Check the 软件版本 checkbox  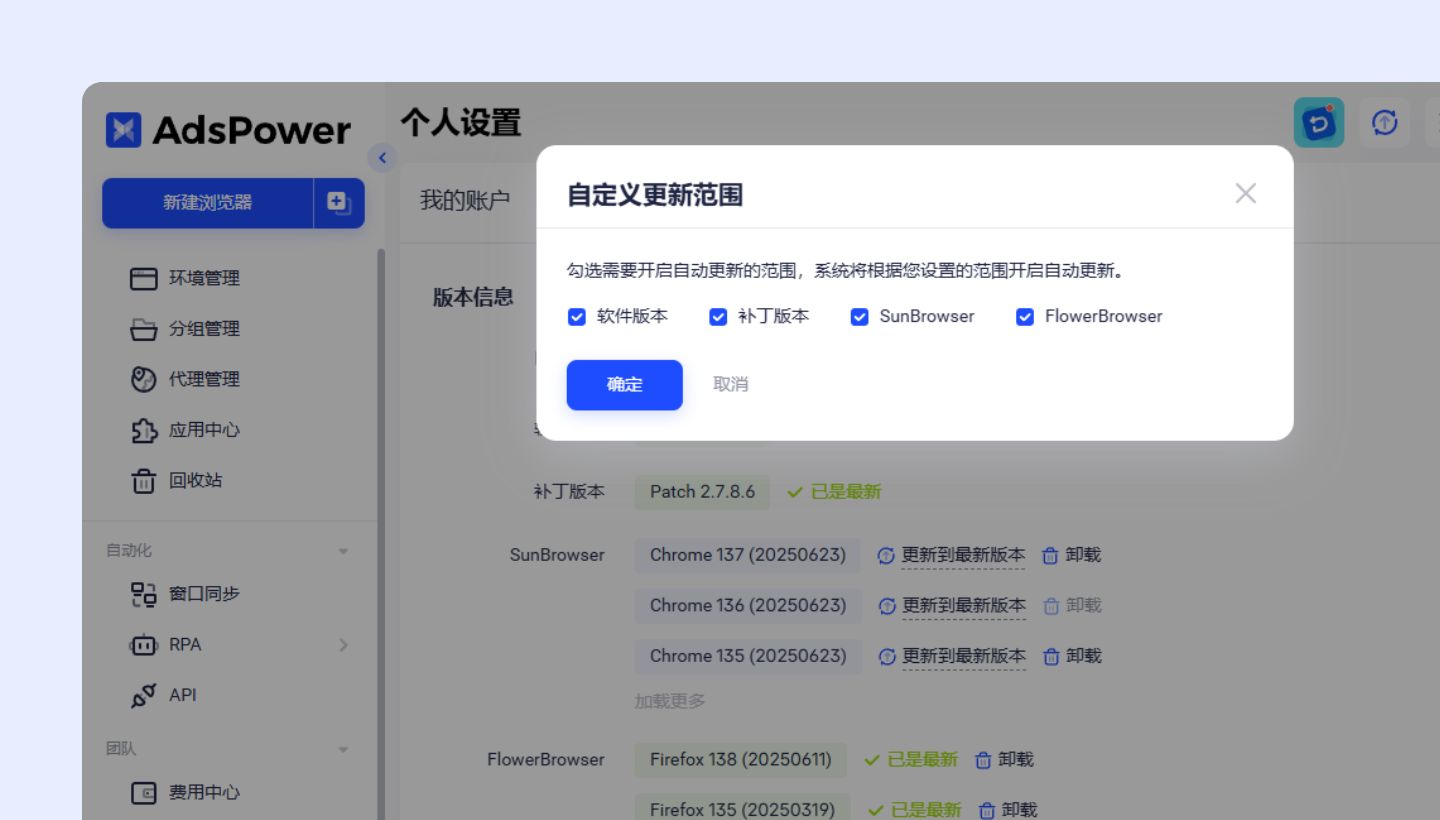(576, 317)
